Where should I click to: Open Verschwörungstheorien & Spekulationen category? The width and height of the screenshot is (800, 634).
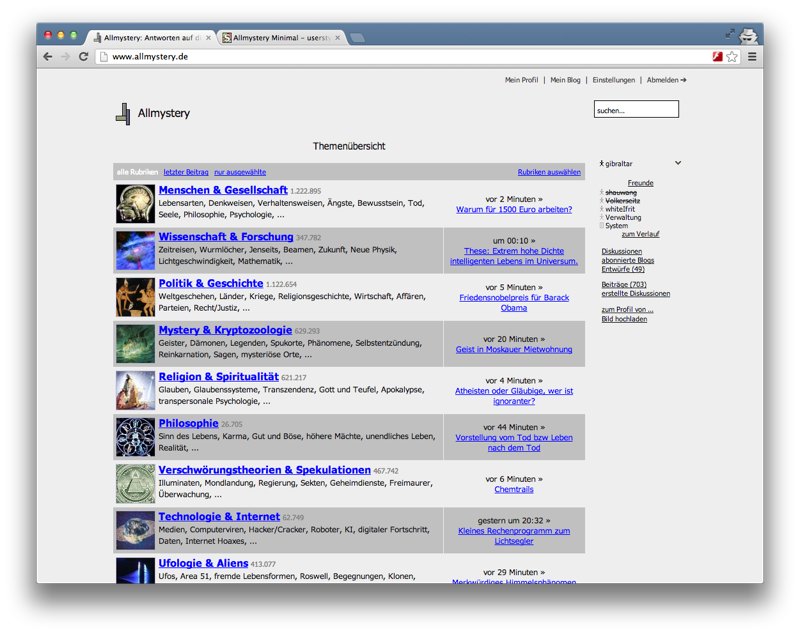pos(264,470)
